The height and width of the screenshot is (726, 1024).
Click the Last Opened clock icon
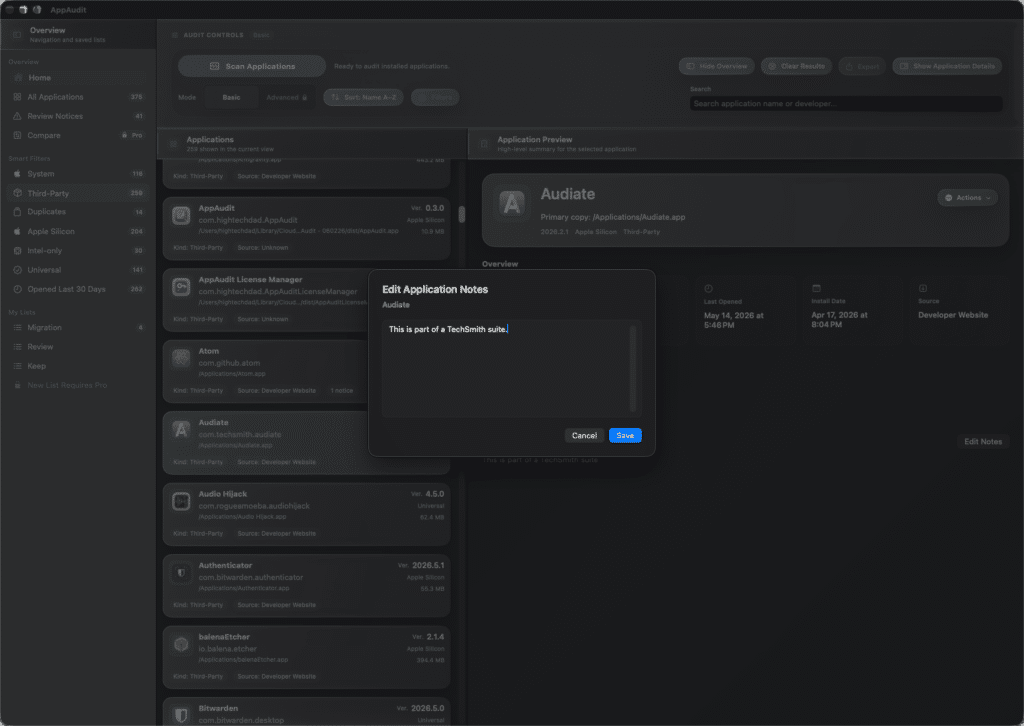[x=709, y=289]
